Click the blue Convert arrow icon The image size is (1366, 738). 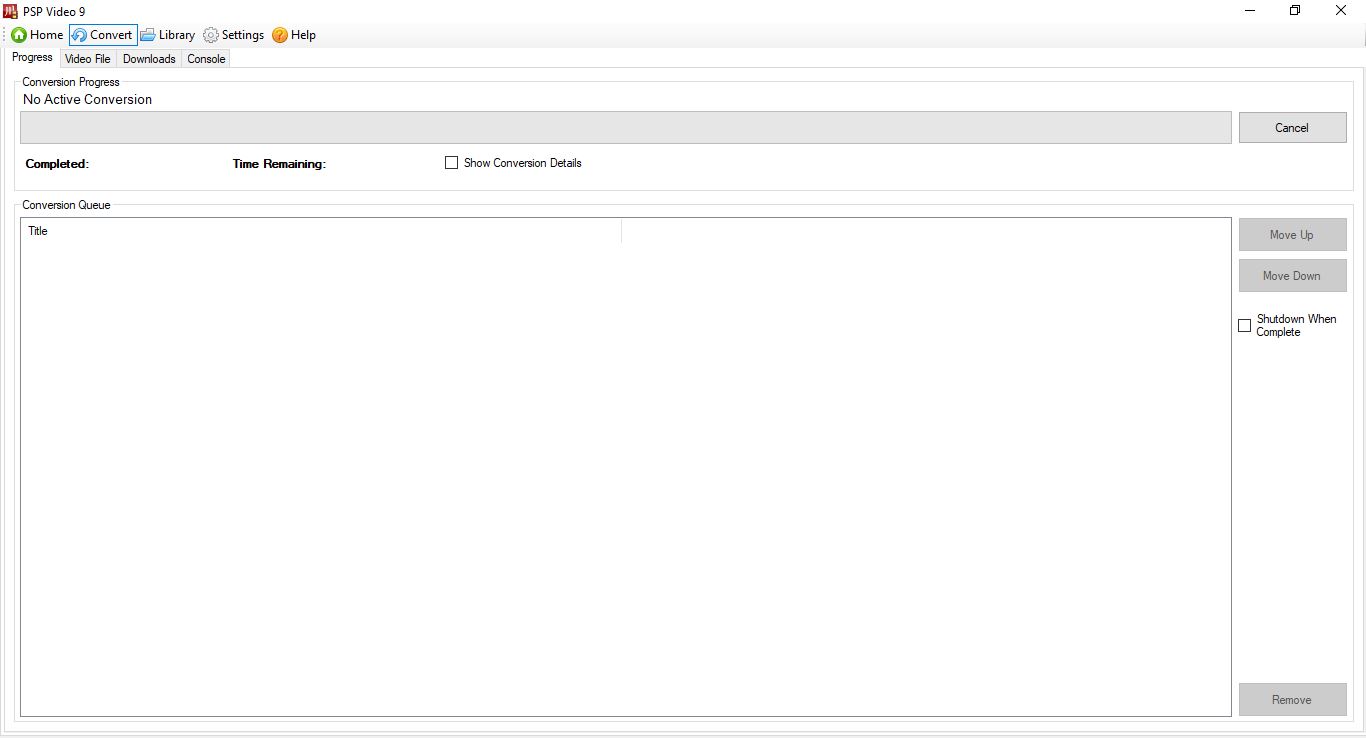(79, 35)
